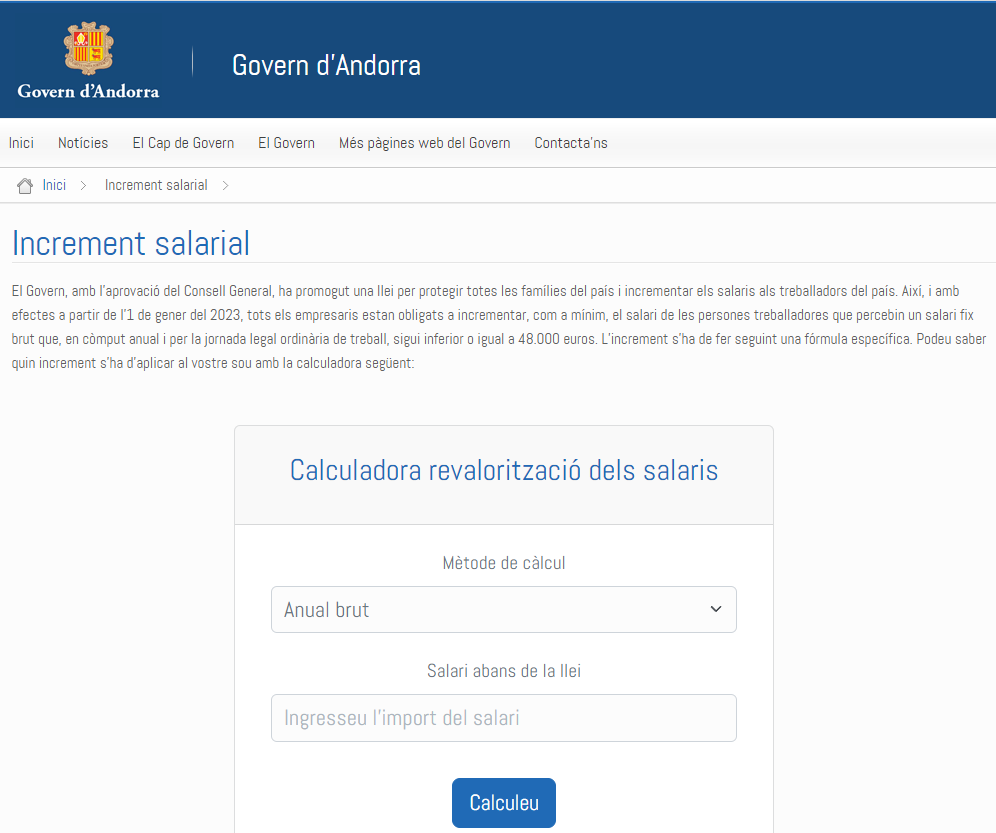This screenshot has width=996, height=833.
Task: Focus the salary amount input field
Action: click(x=503, y=718)
